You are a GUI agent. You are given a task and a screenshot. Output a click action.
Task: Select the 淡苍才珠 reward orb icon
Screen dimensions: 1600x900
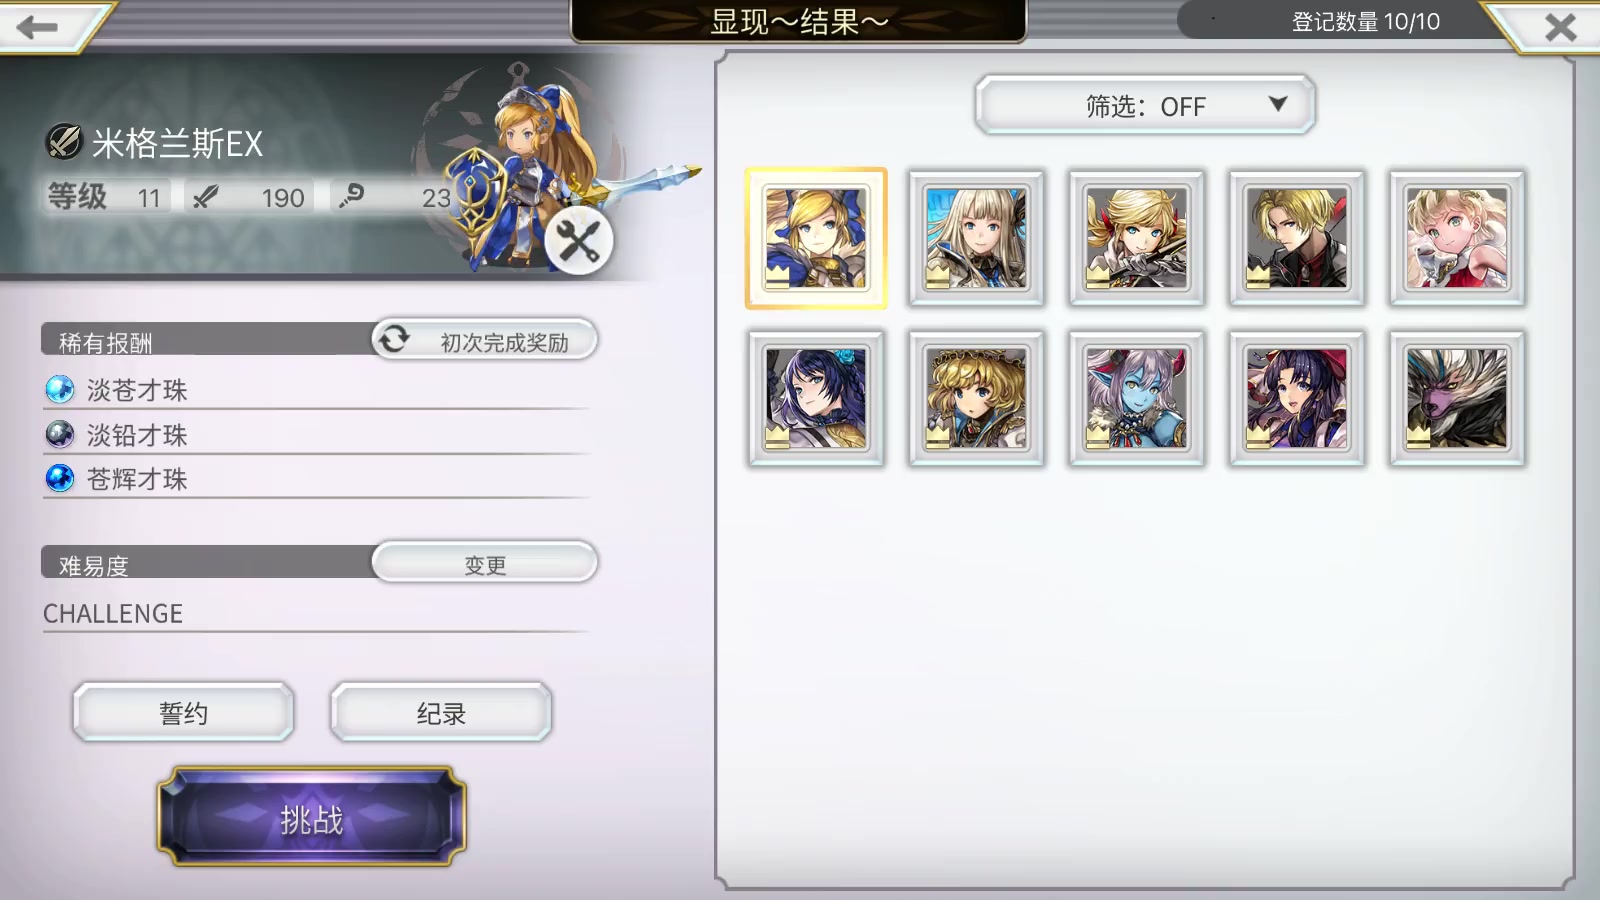pos(60,389)
